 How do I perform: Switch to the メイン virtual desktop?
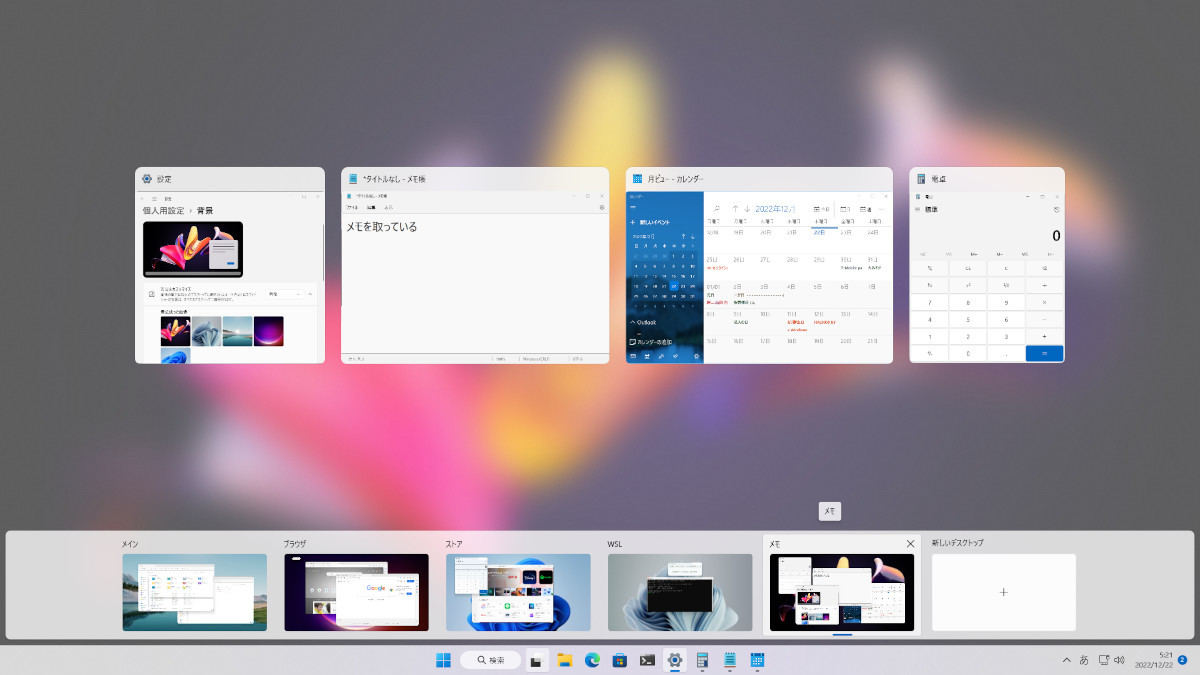[195, 592]
